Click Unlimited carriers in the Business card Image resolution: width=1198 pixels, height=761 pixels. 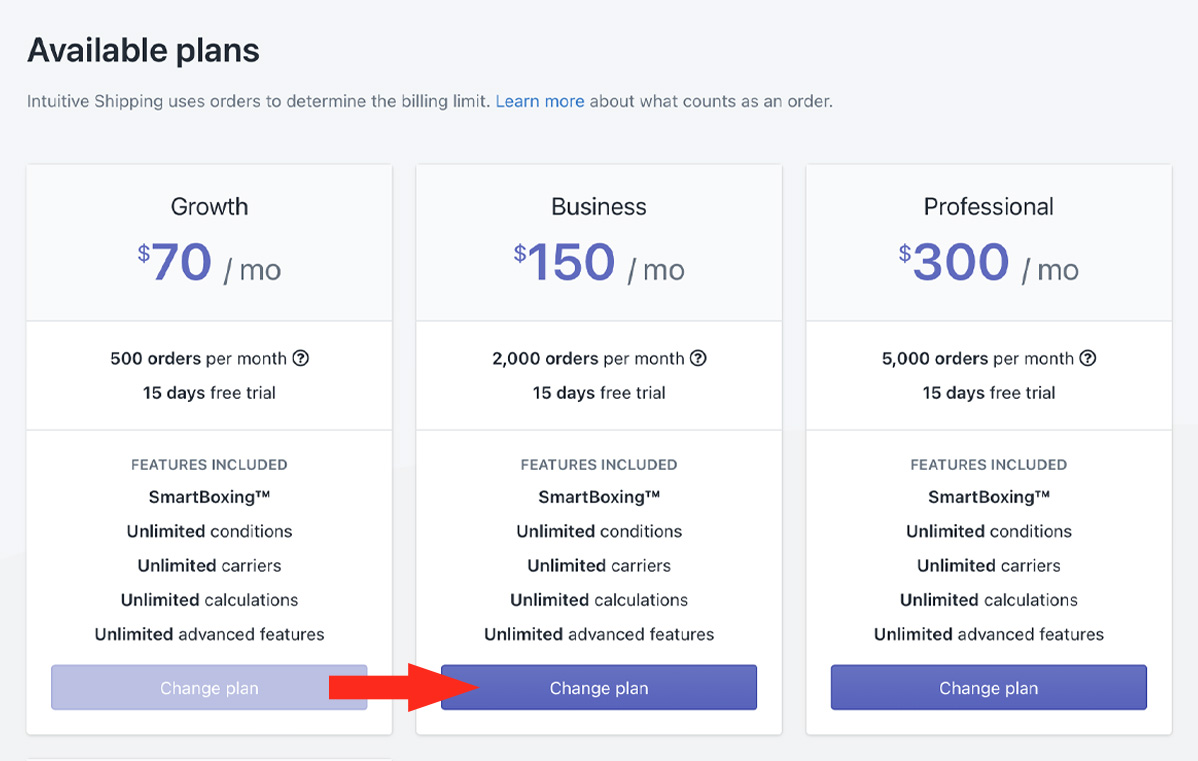click(x=599, y=566)
